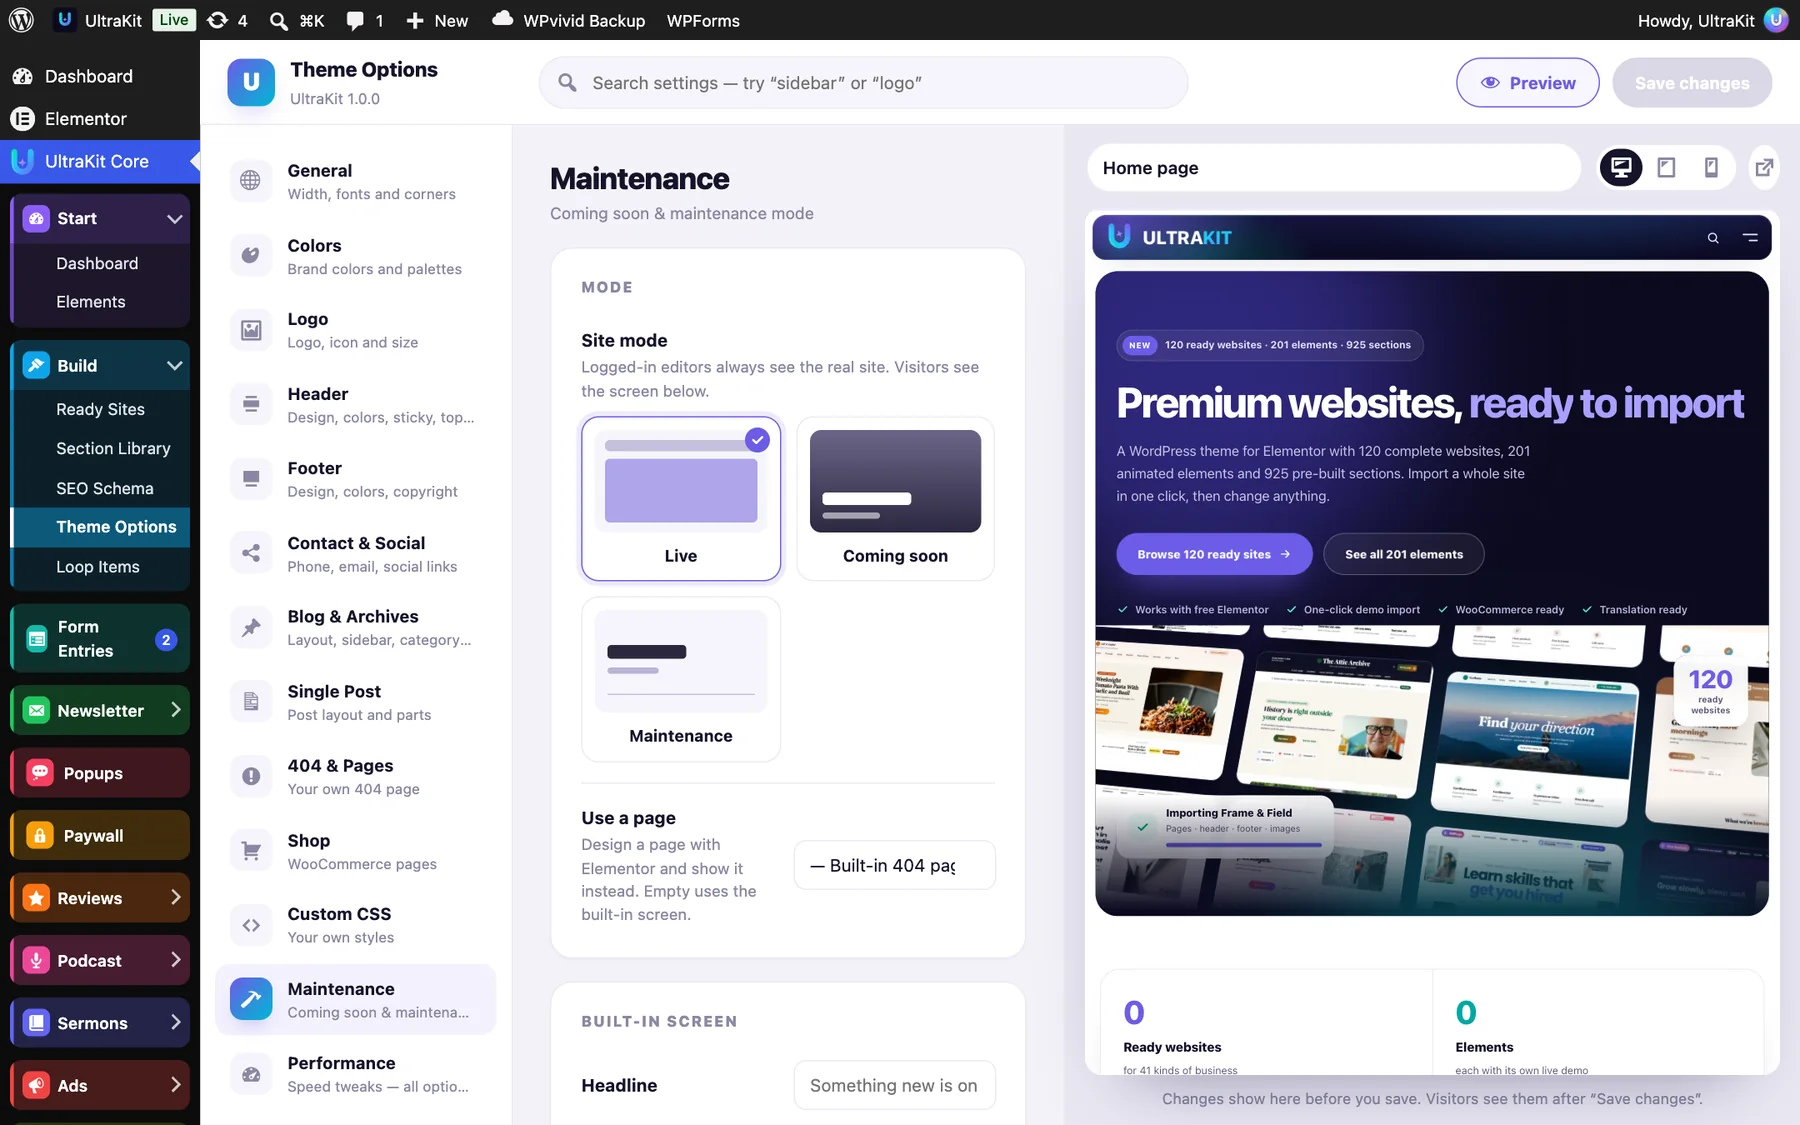Click the Save changes button
The image size is (1800, 1125).
pos(1692,83)
